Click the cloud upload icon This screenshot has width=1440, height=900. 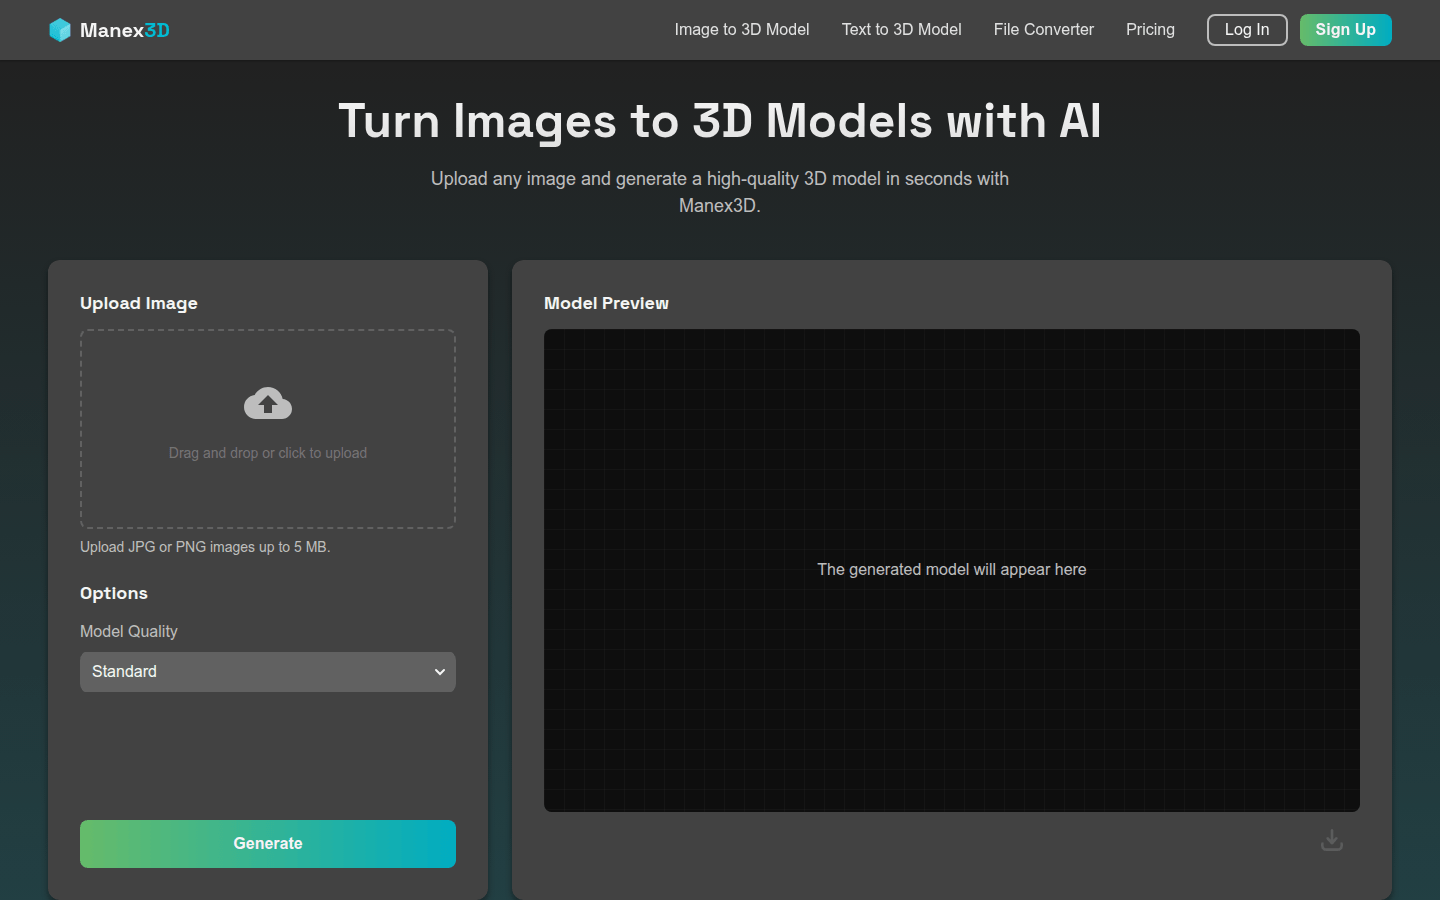[268, 404]
